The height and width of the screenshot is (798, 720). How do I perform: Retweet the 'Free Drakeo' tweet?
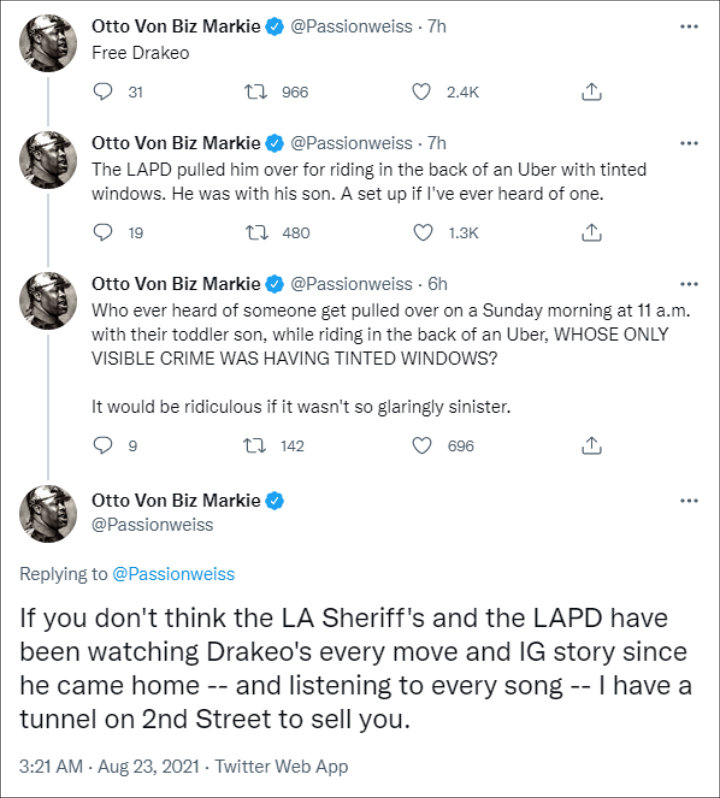pyautogui.click(x=255, y=92)
